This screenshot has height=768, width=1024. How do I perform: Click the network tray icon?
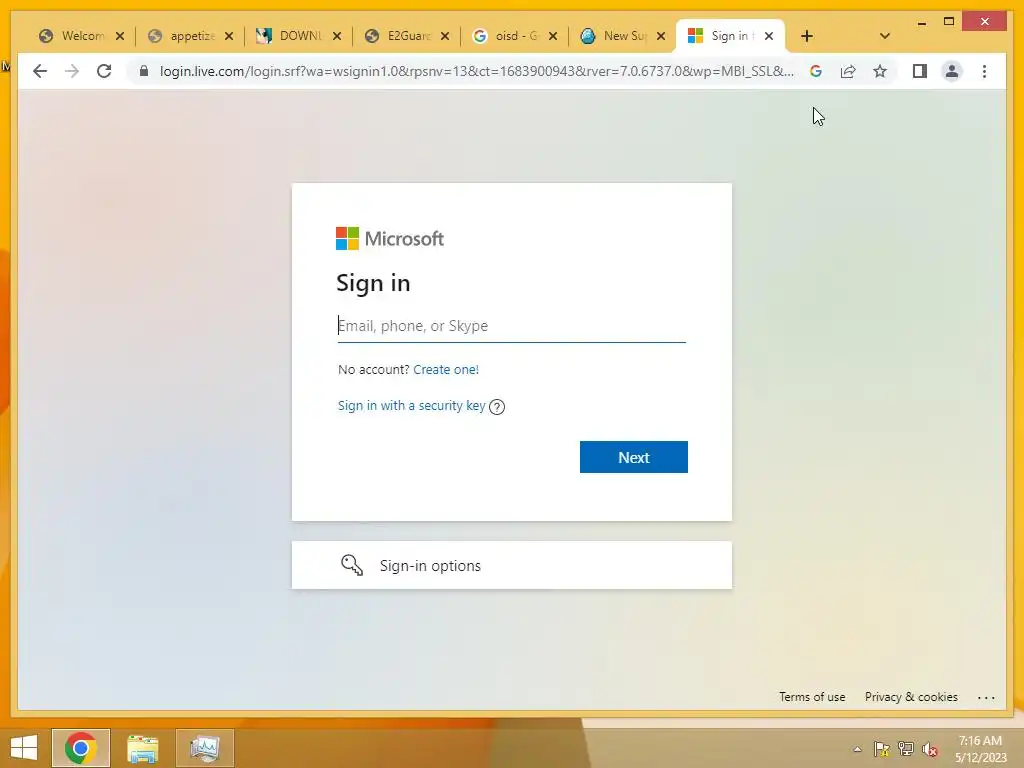coord(906,749)
